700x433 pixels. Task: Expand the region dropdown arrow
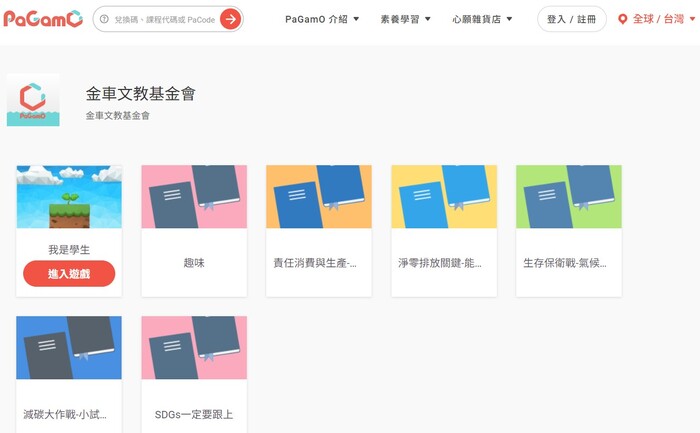(x=692, y=19)
